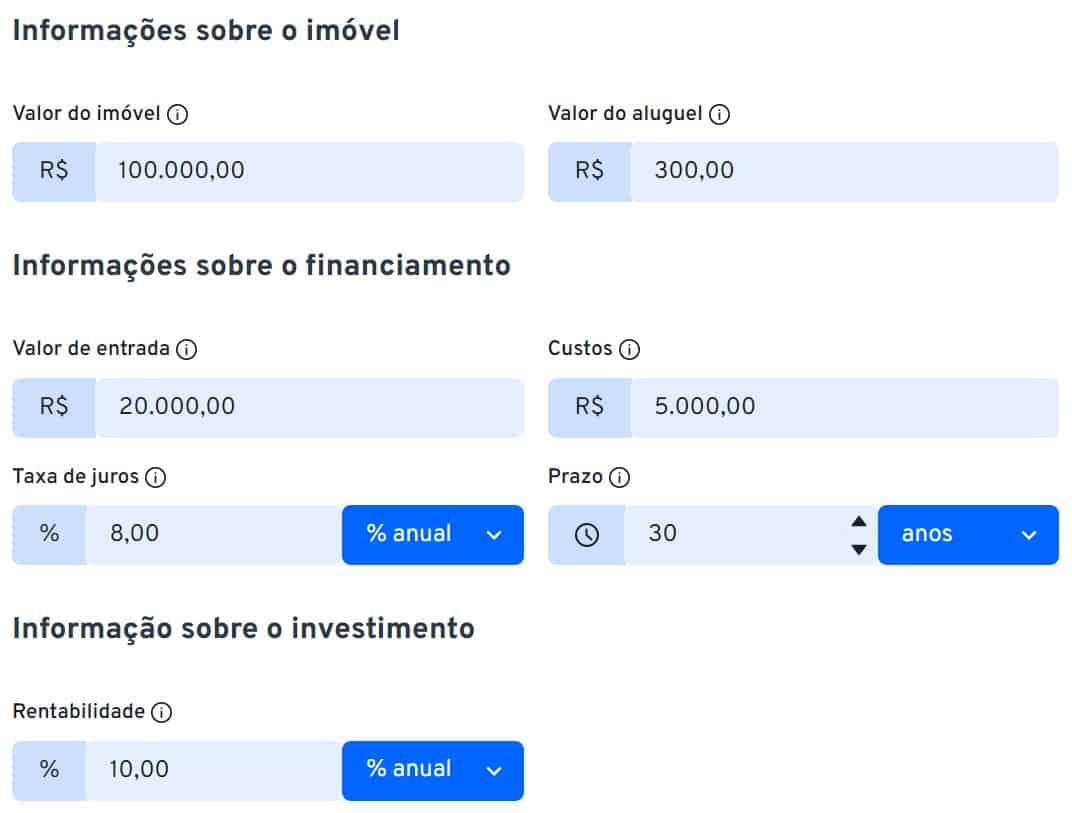Click the info icon beside Taxa de juros
The image size is (1072, 813).
[x=154, y=478]
